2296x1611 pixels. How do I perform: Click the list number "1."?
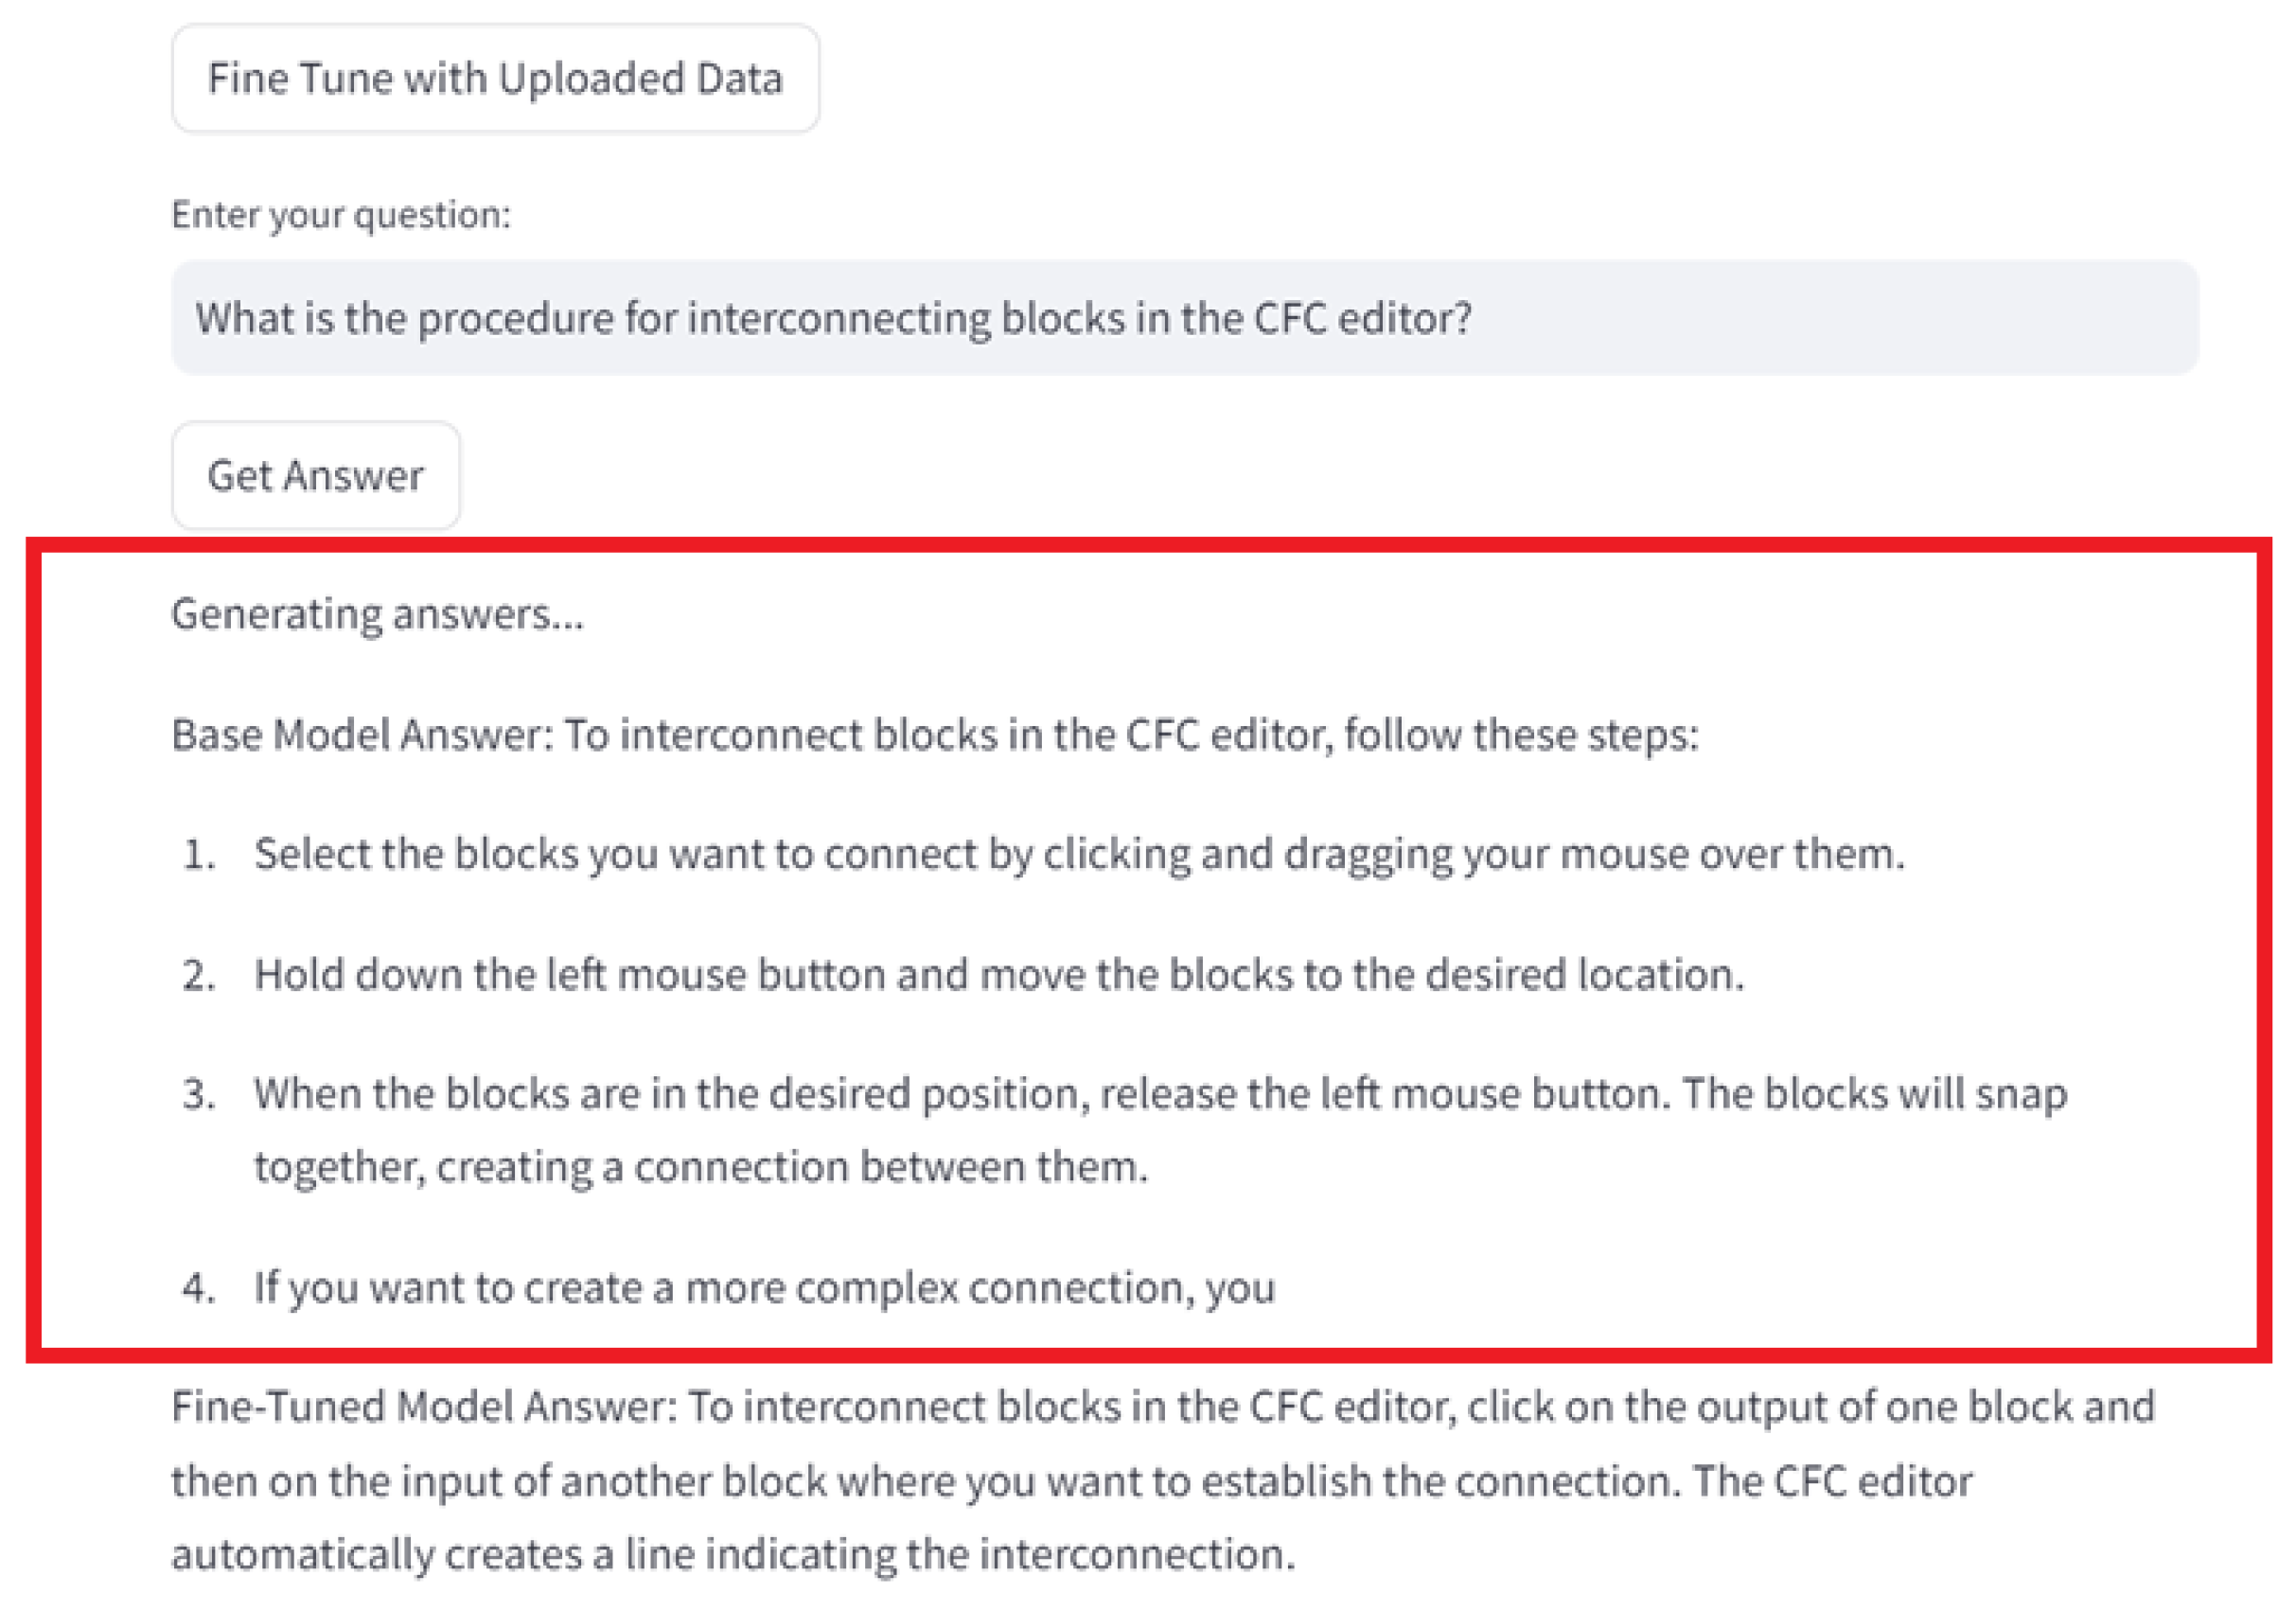199,855
